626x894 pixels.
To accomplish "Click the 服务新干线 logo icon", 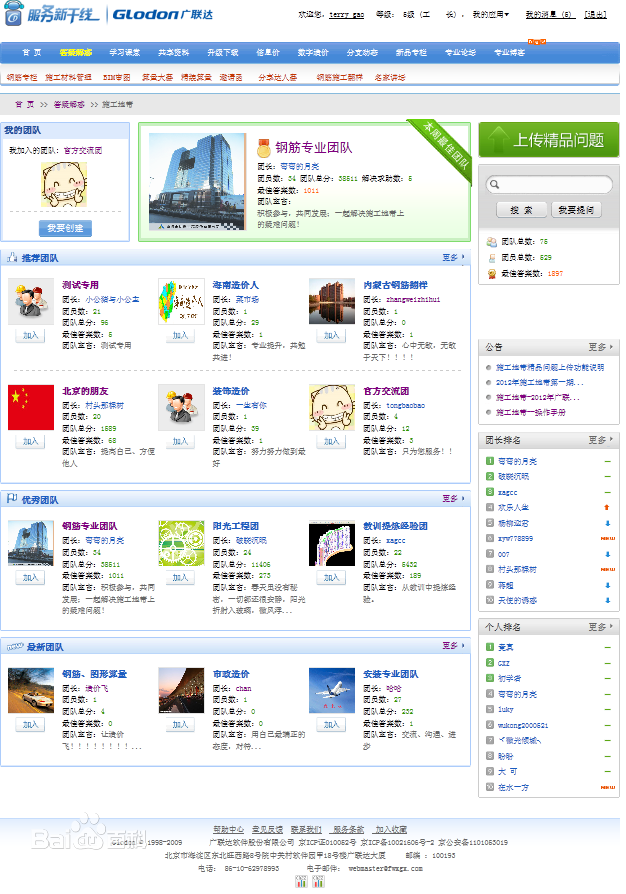I will point(14,15).
